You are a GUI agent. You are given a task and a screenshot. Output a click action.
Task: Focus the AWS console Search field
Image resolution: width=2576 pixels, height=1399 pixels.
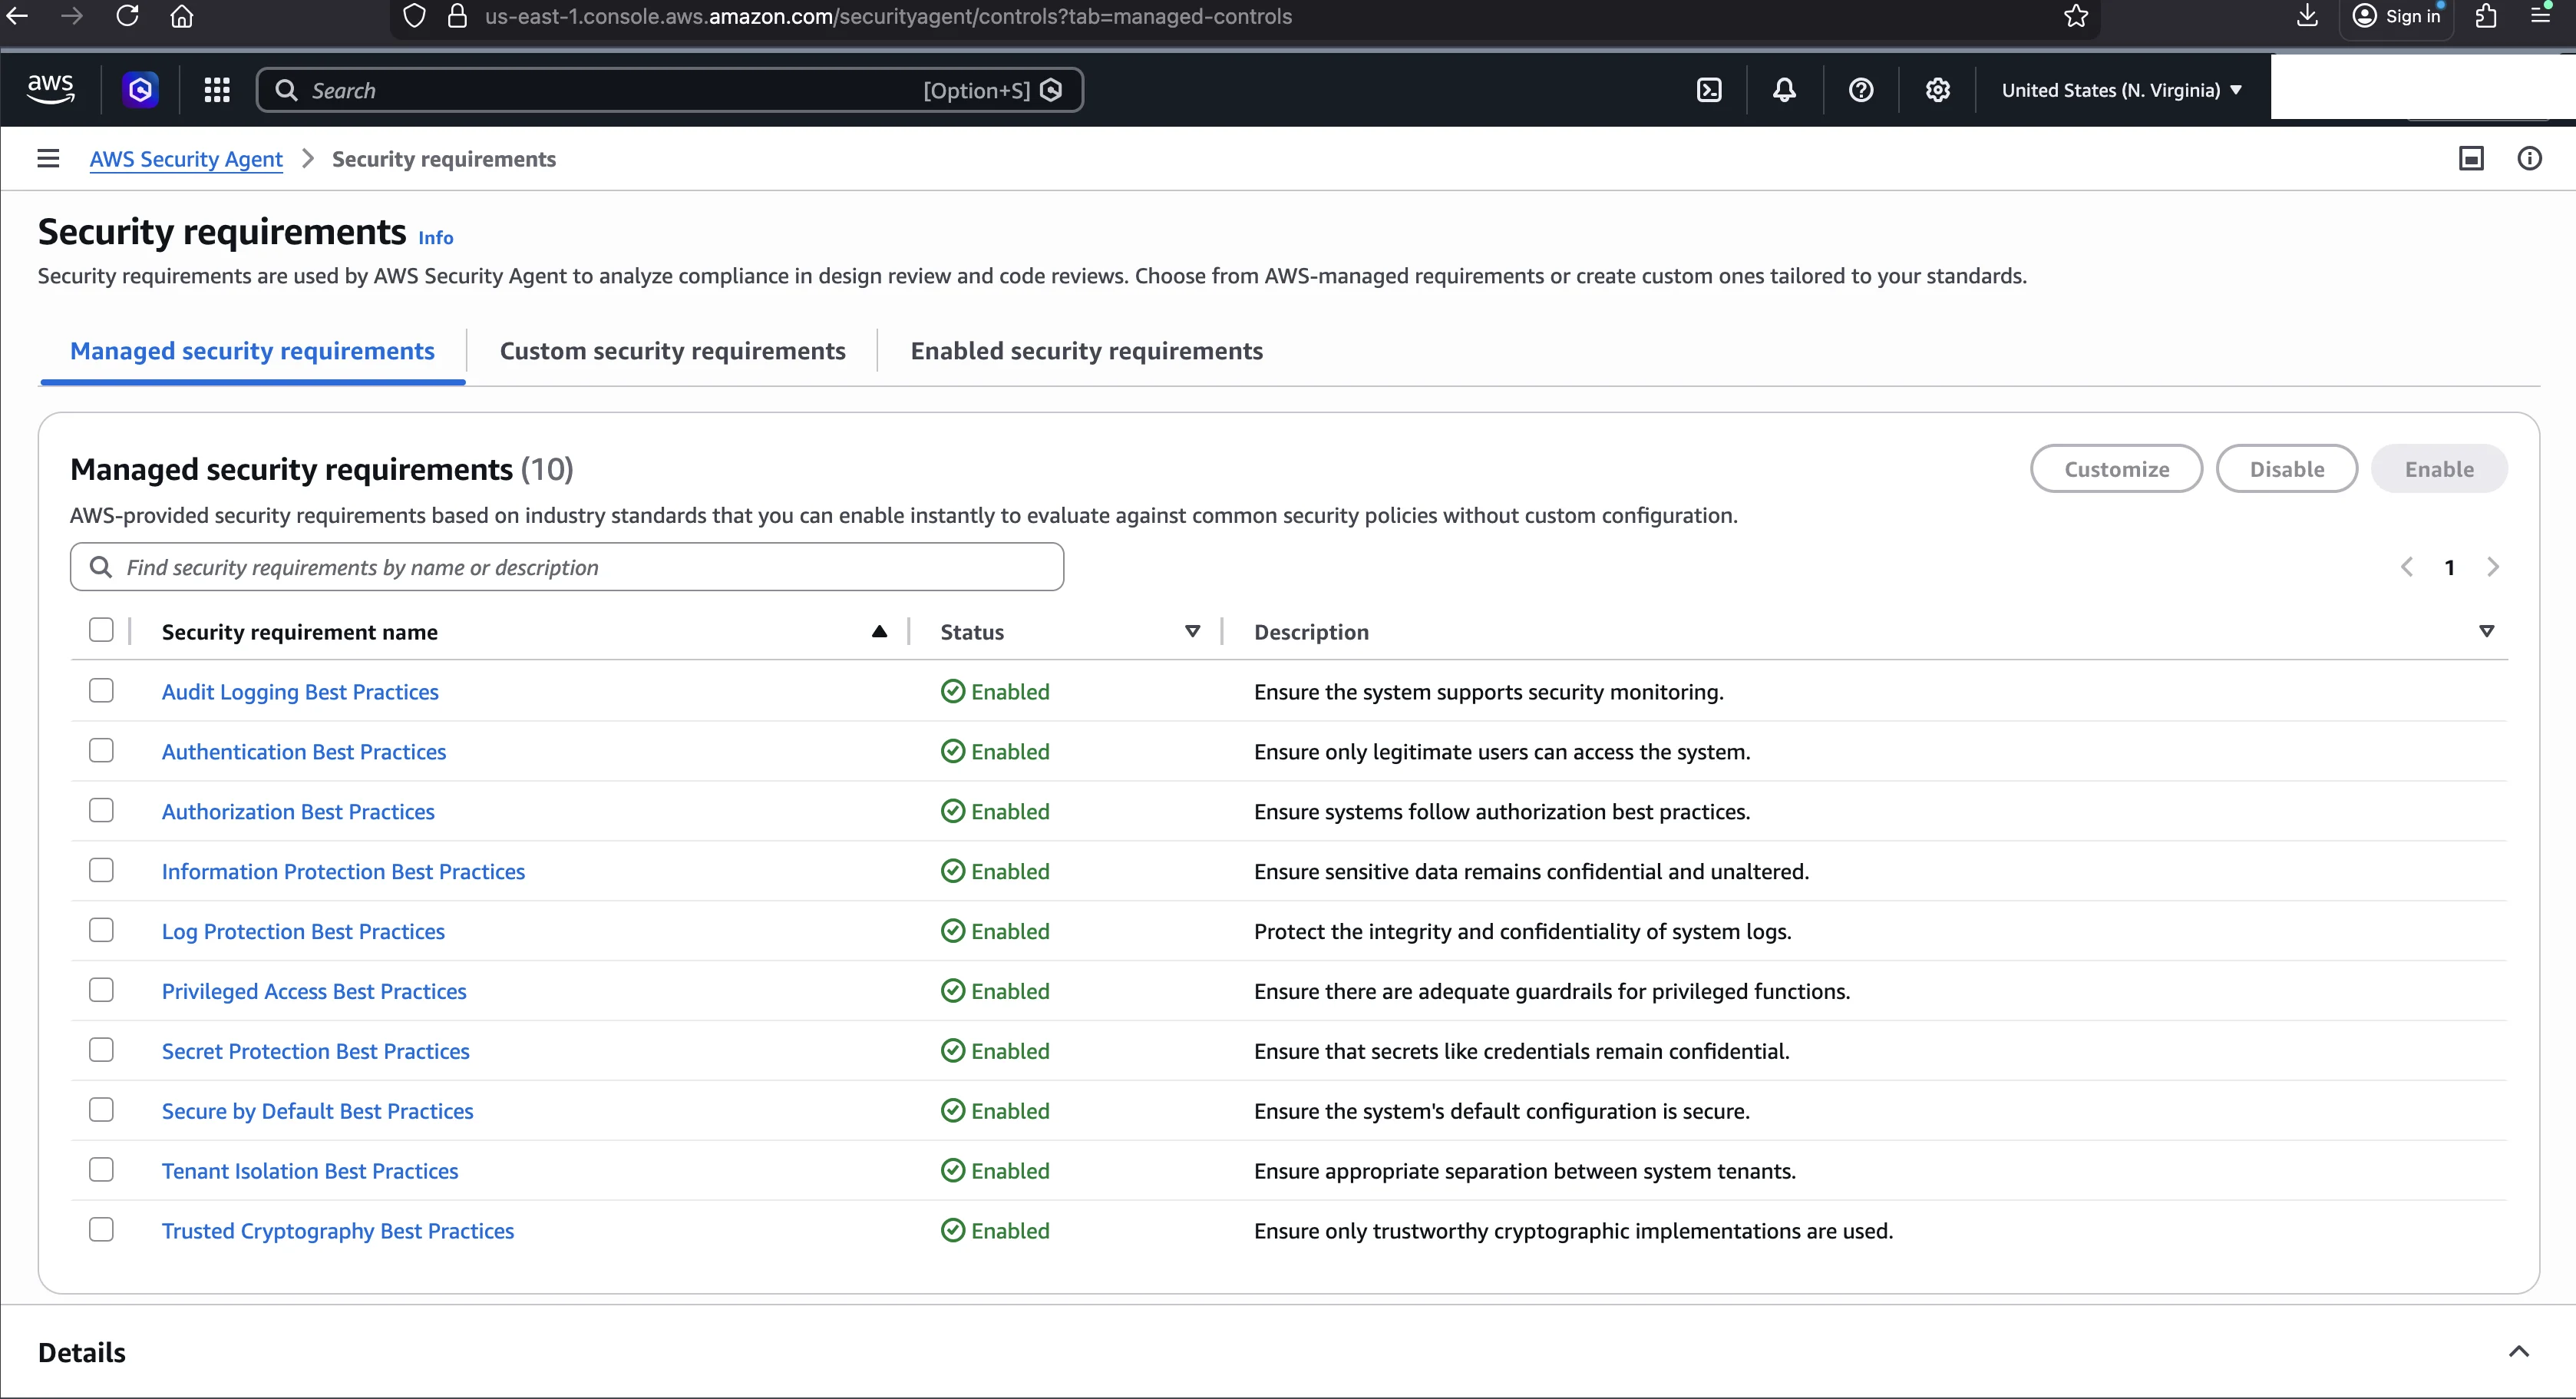tap(670, 90)
